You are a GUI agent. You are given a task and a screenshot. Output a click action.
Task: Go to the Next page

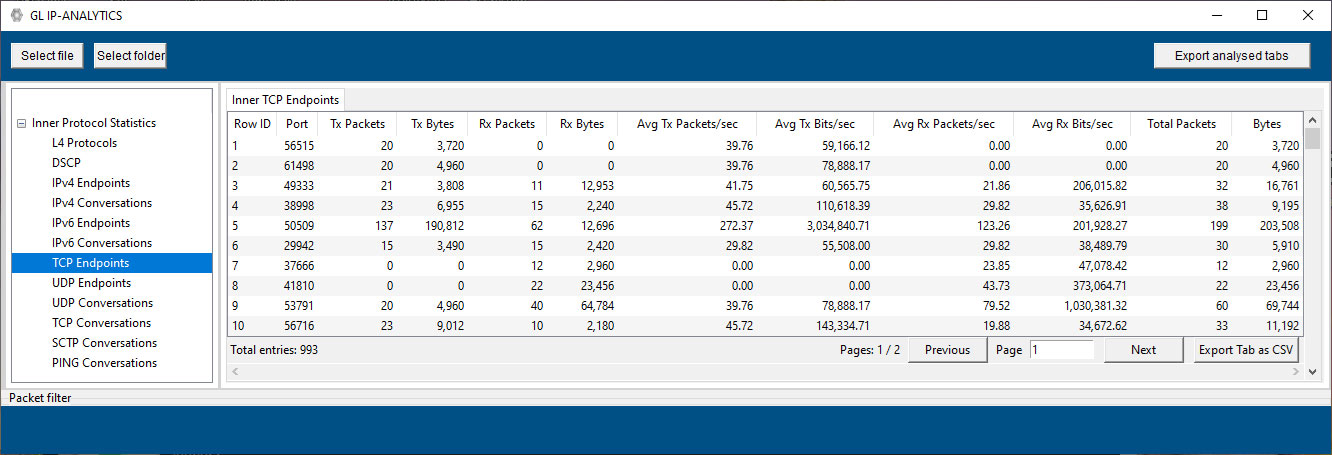pyautogui.click(x=1143, y=350)
